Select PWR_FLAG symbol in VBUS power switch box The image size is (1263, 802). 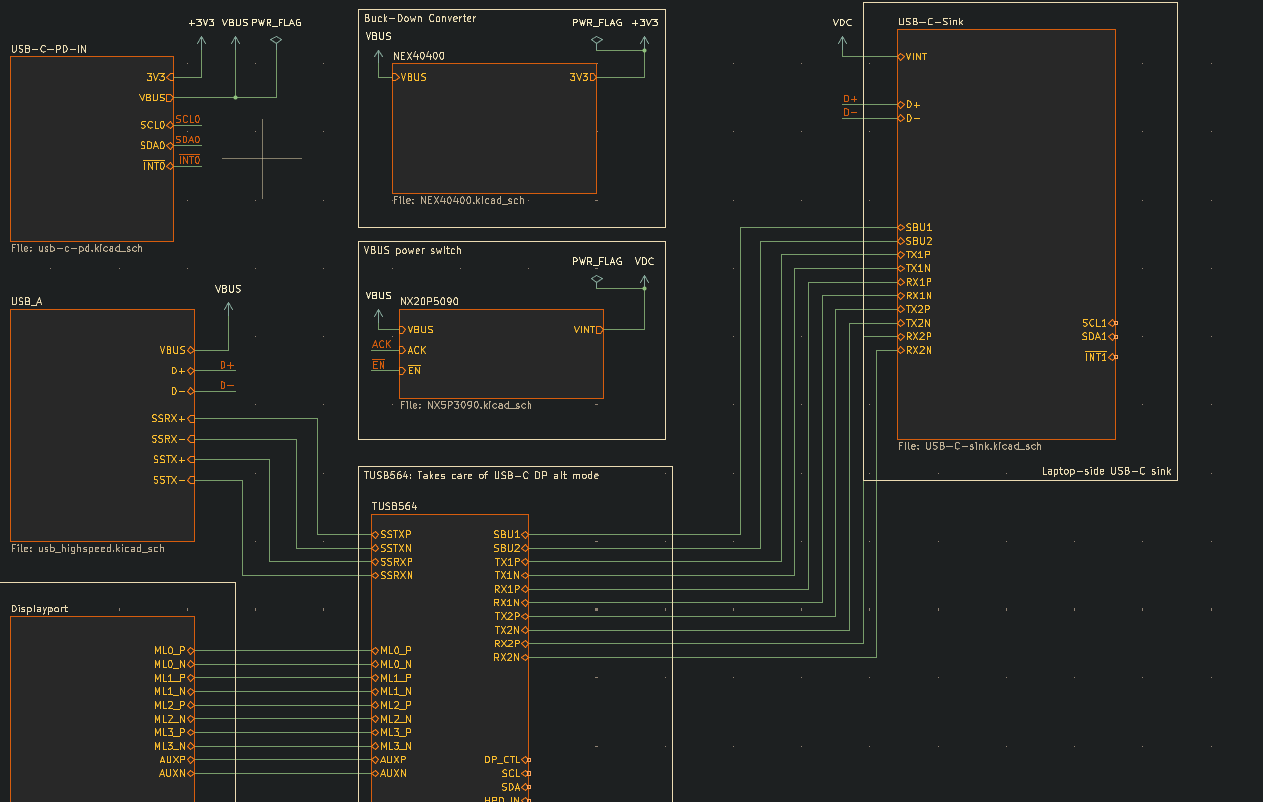[597, 273]
